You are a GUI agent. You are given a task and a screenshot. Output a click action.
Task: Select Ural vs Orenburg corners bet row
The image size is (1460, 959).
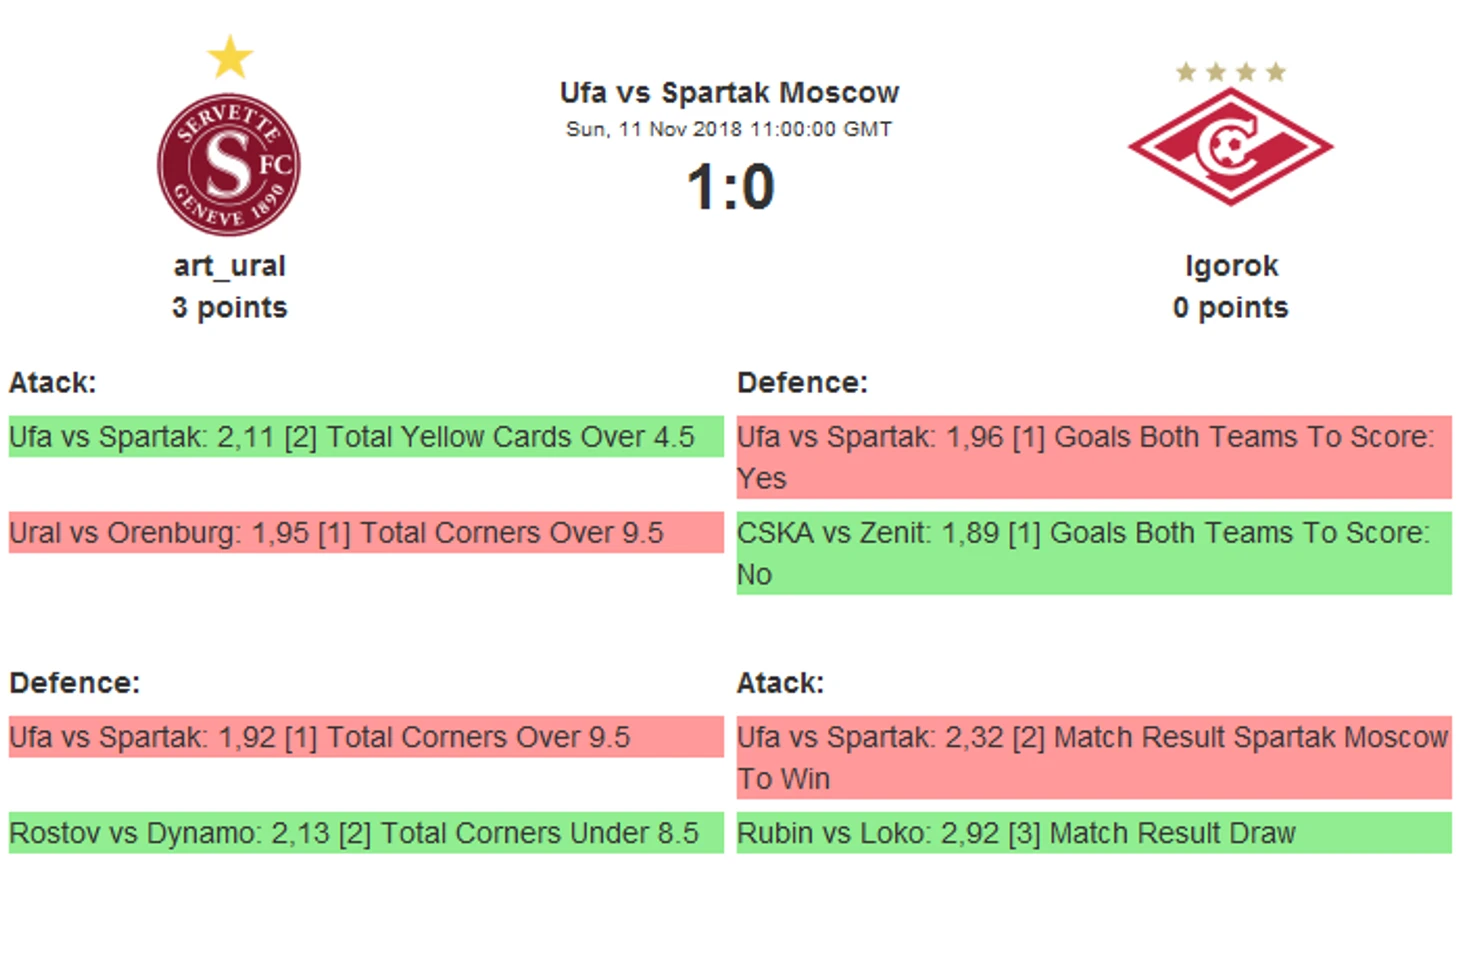point(366,533)
